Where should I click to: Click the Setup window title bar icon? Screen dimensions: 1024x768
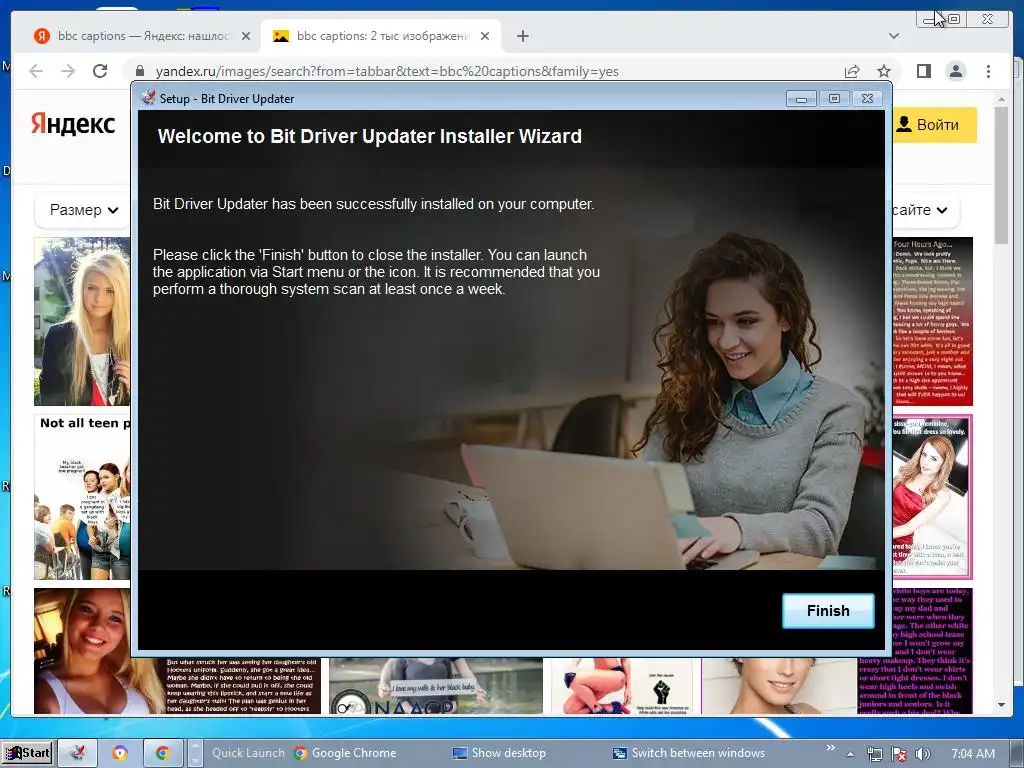(x=148, y=98)
